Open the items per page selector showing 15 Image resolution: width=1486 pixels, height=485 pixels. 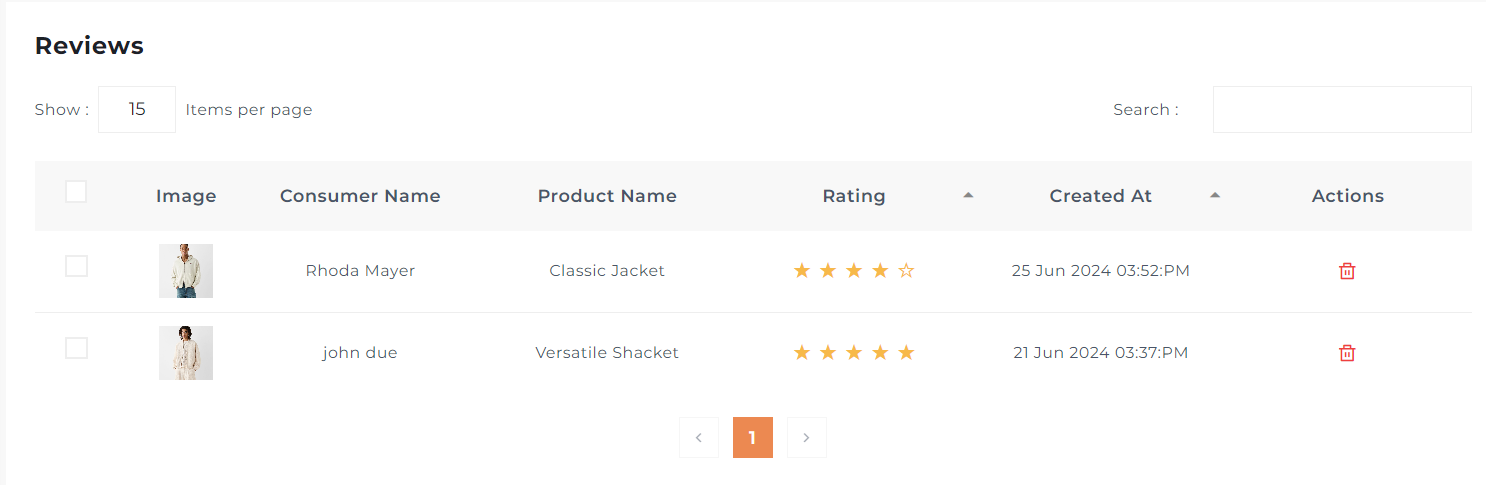pyautogui.click(x=137, y=109)
